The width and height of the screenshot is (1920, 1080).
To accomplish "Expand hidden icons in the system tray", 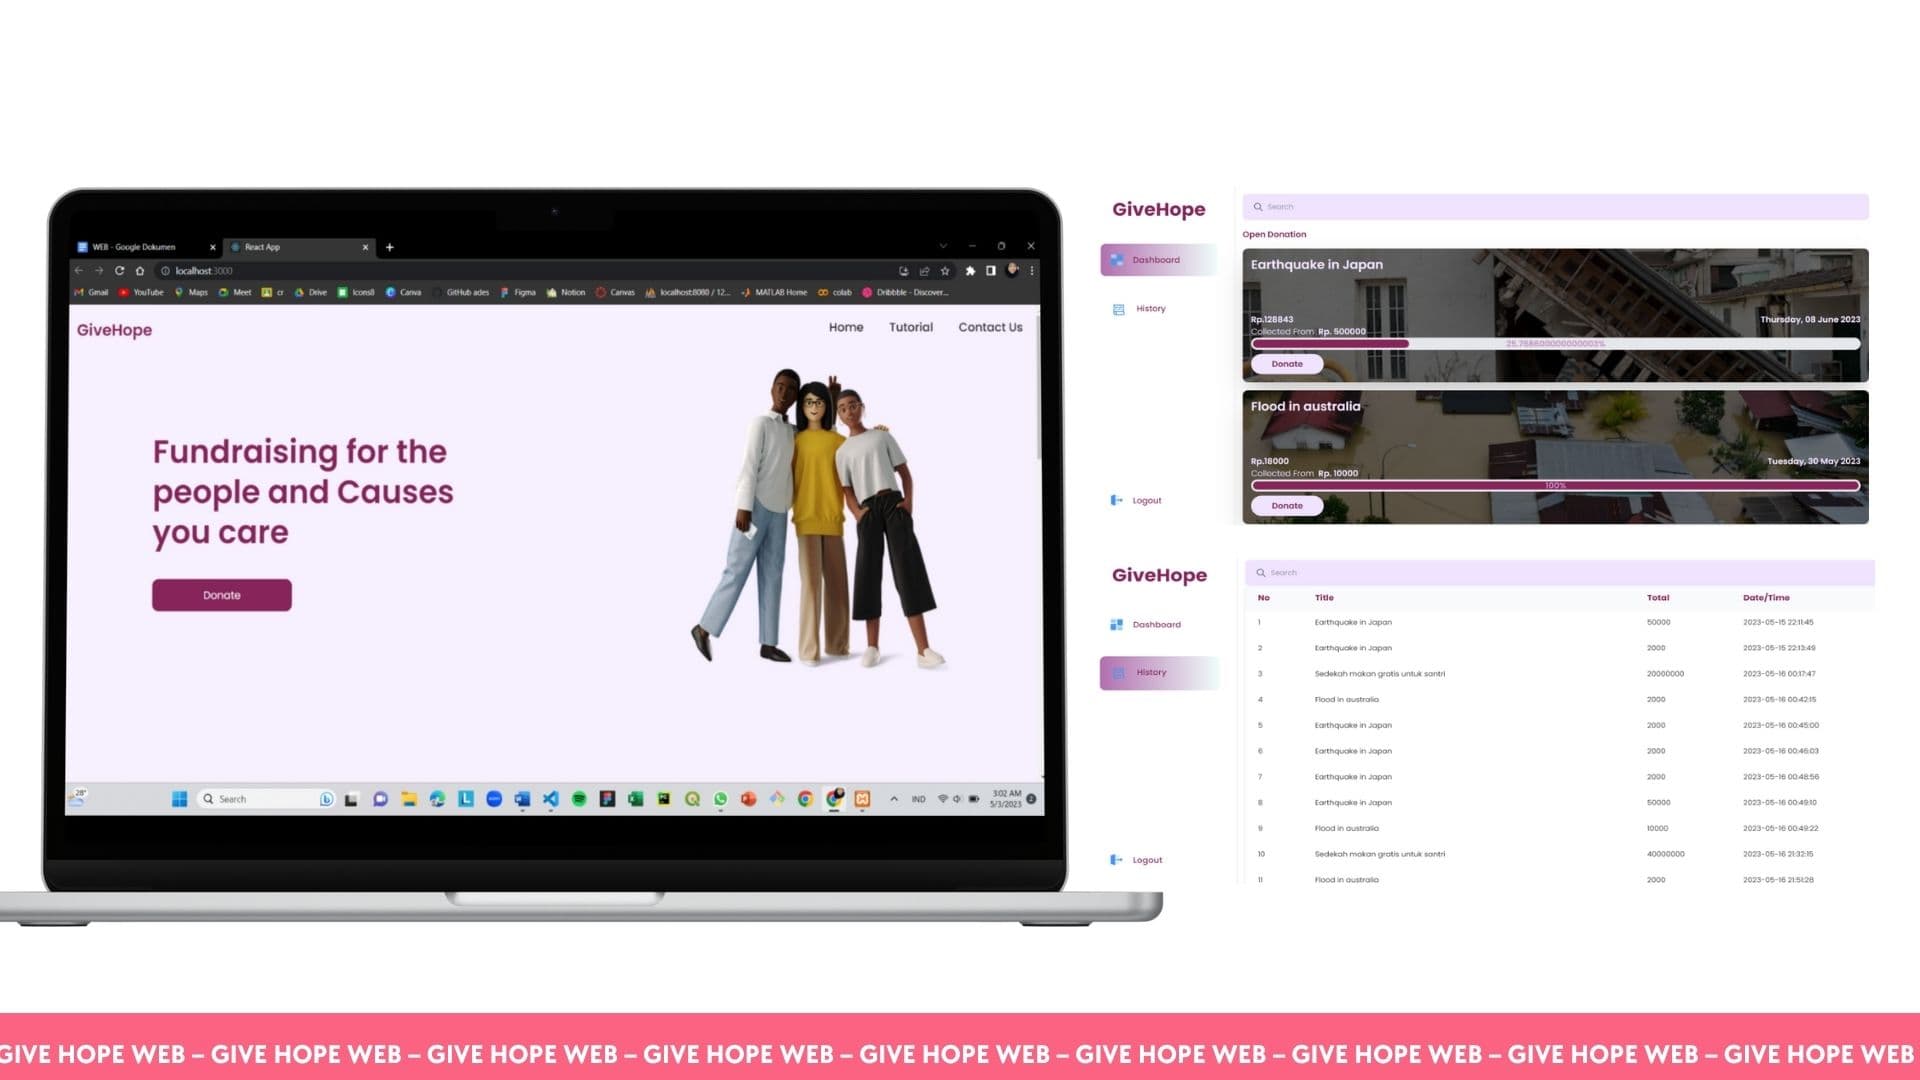I will click(893, 798).
